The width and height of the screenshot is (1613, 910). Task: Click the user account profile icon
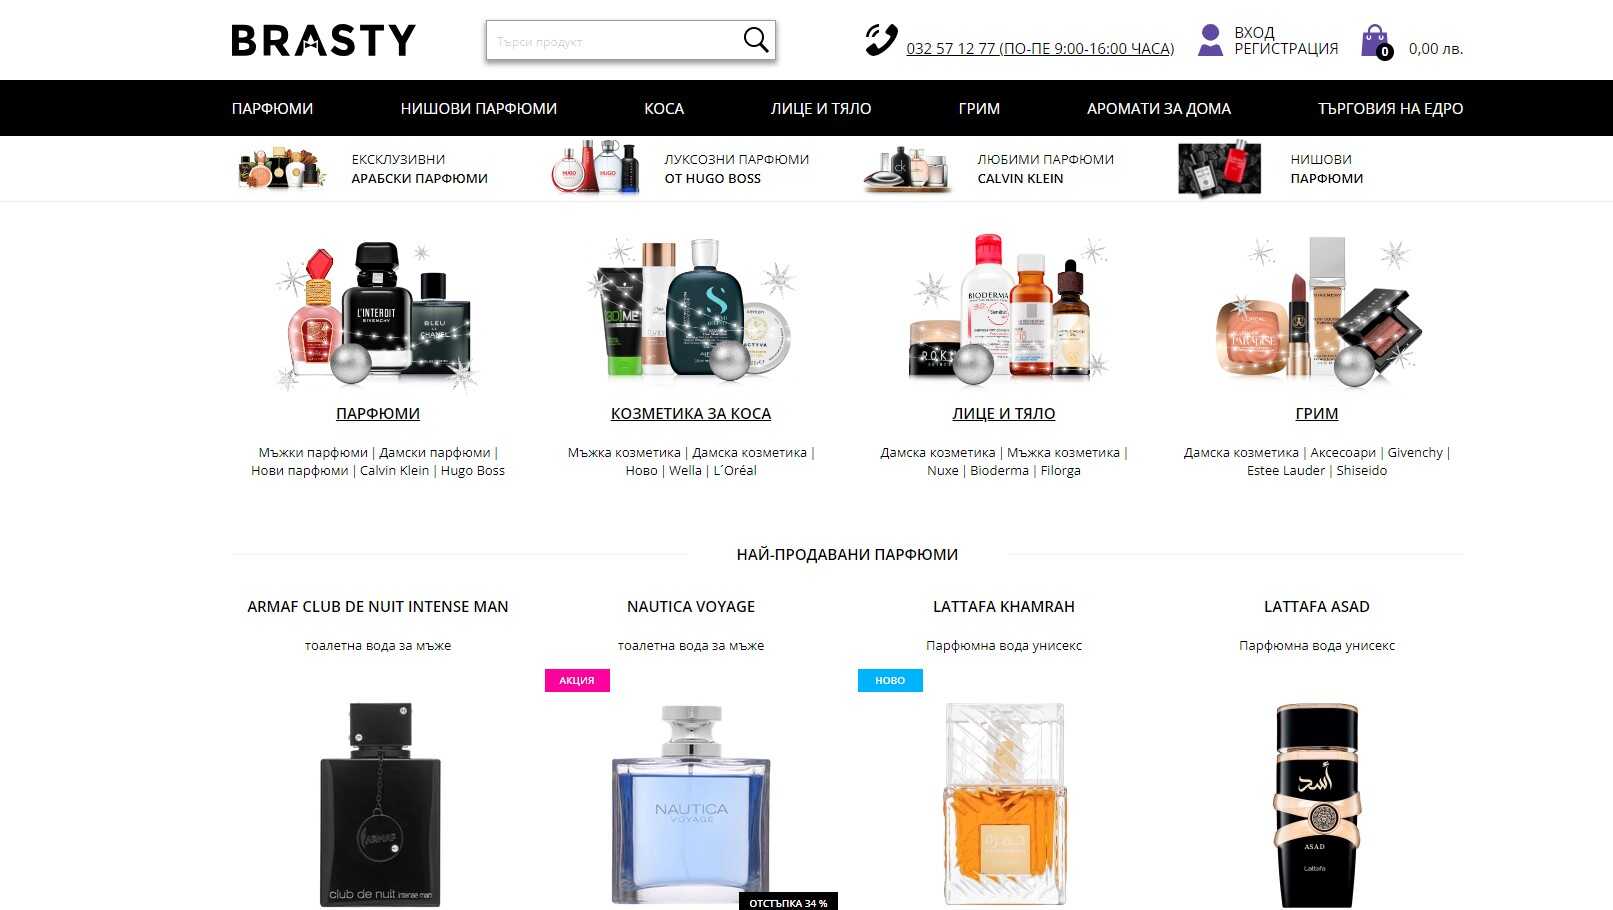point(1210,40)
